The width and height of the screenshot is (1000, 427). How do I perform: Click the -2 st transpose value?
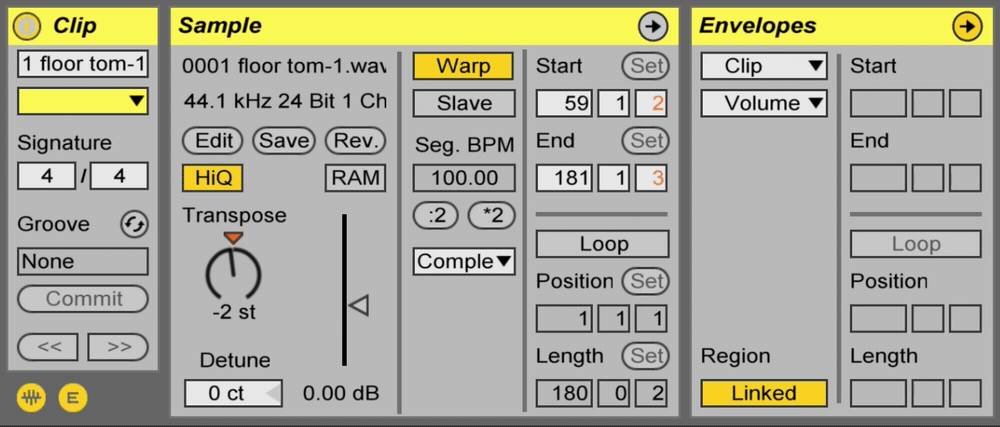233,312
